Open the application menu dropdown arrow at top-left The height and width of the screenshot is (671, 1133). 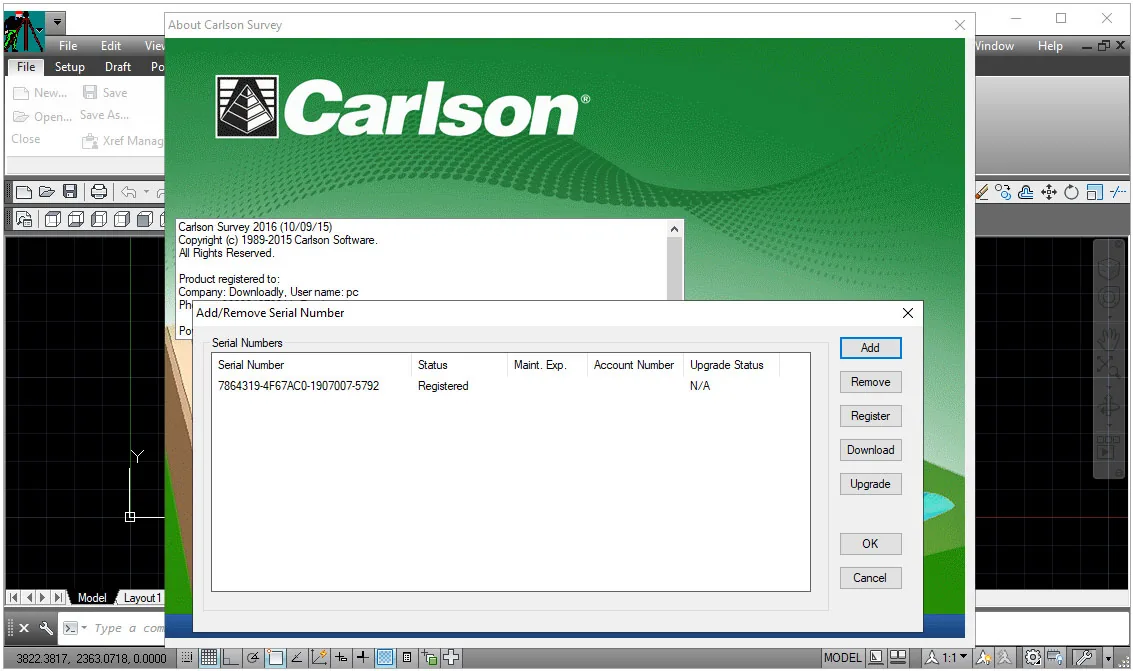click(x=57, y=22)
